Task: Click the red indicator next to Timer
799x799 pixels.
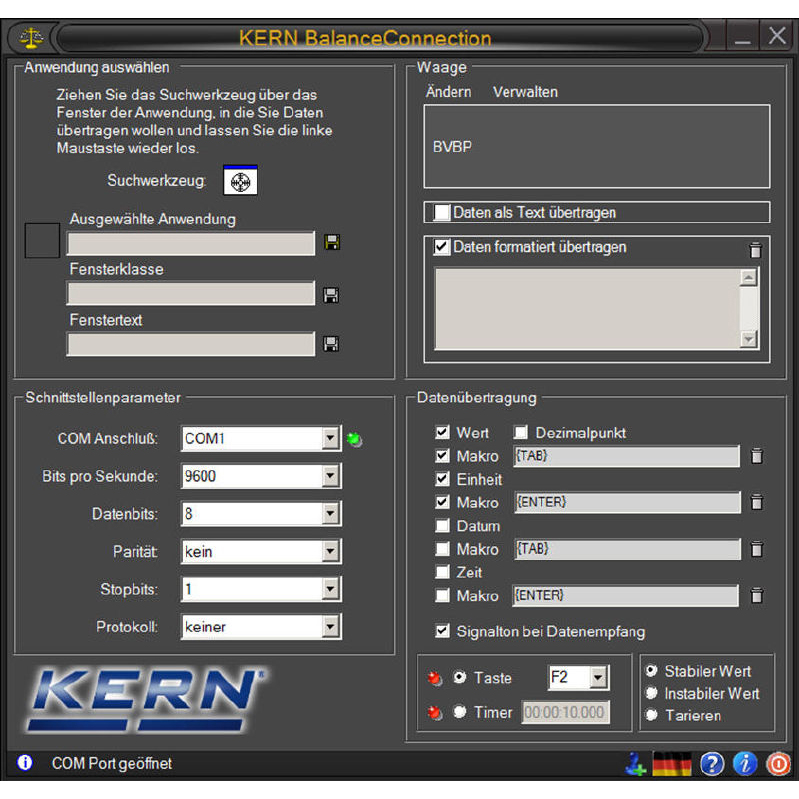Action: (435, 712)
